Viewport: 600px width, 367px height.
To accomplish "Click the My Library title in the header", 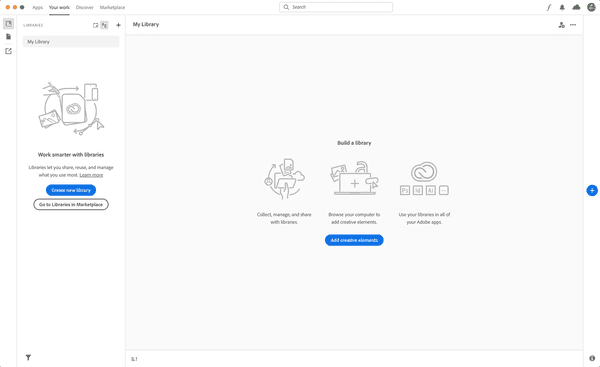I will click(x=146, y=24).
